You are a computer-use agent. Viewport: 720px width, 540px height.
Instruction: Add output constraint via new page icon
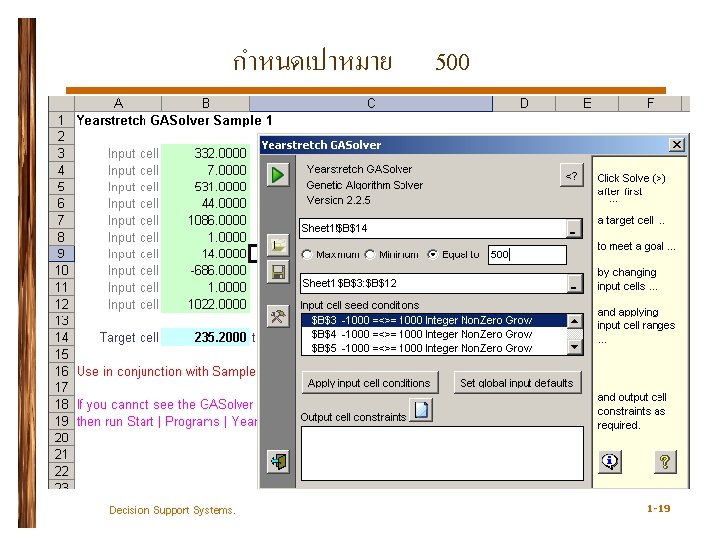[x=421, y=409]
